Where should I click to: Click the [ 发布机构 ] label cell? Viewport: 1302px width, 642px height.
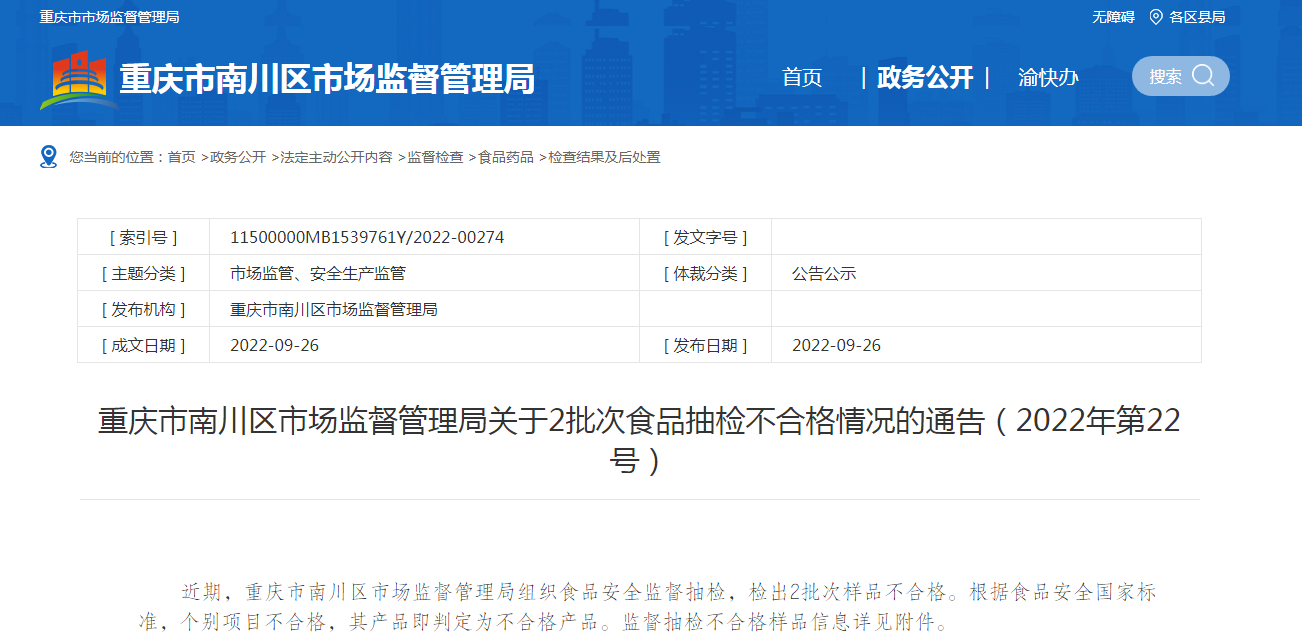point(143,309)
